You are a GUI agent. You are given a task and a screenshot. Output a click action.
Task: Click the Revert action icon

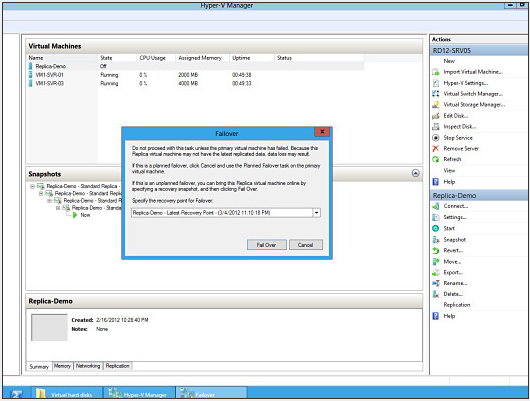tap(436, 251)
